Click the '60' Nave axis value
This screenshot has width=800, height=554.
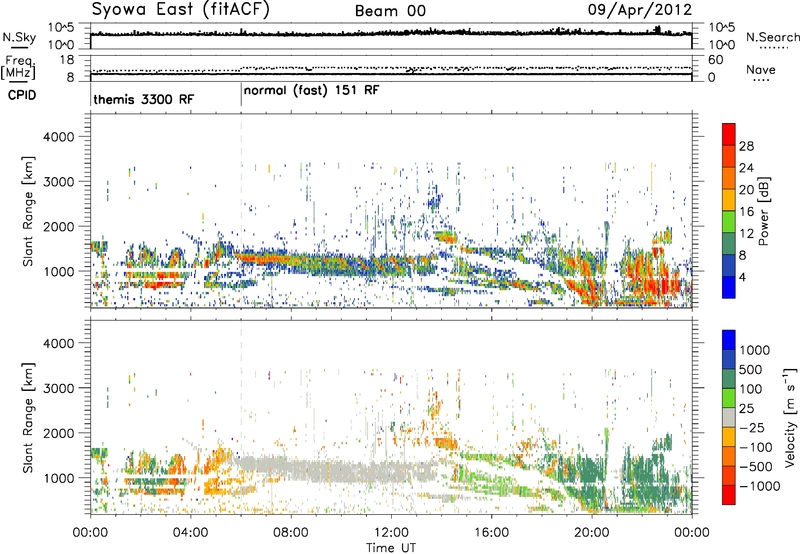coord(715,60)
